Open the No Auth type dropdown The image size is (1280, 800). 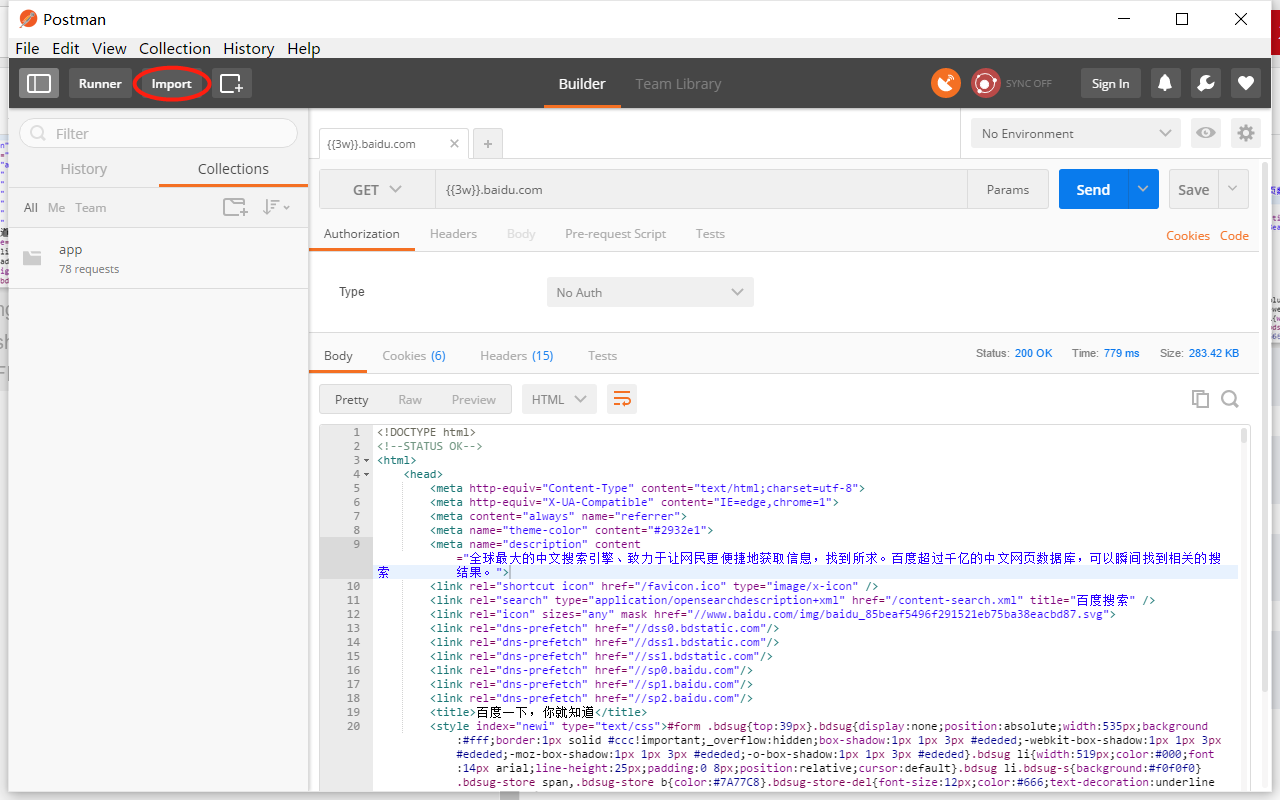click(650, 292)
